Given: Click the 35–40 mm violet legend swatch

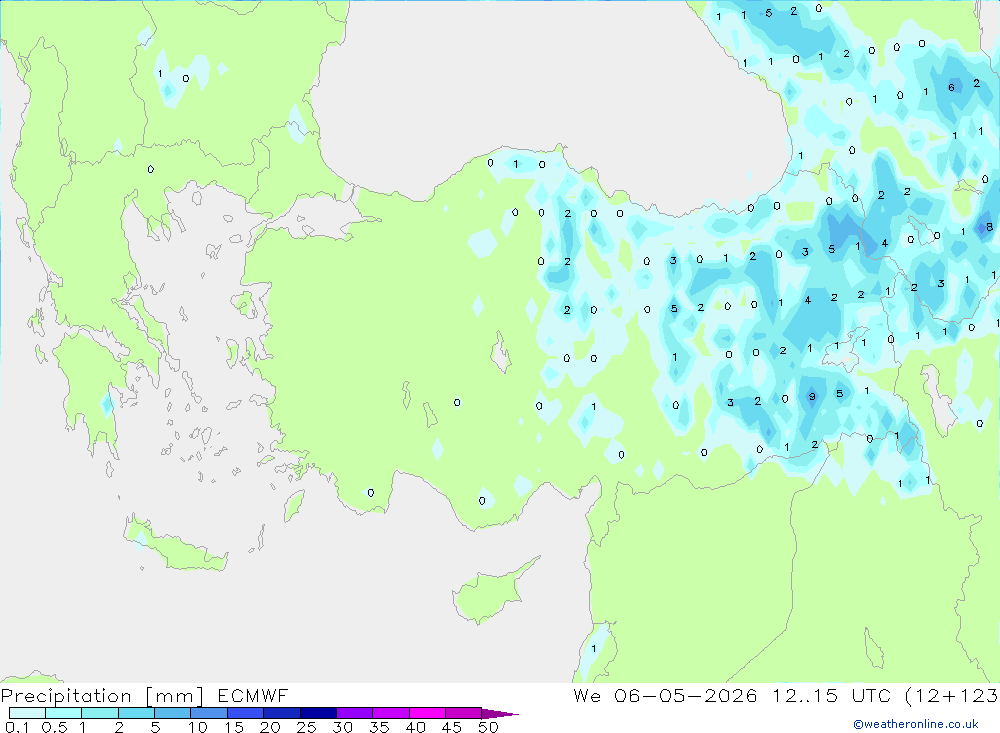Looking at the screenshot, I should point(391,713).
